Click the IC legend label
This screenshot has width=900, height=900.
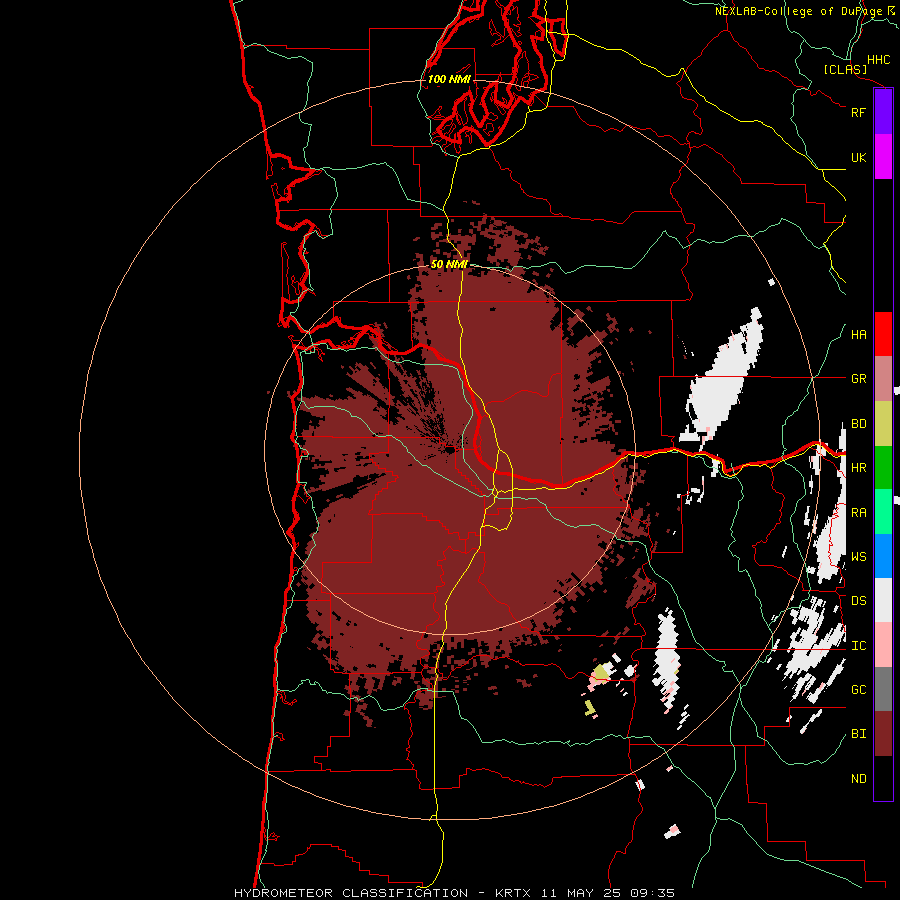click(858, 646)
